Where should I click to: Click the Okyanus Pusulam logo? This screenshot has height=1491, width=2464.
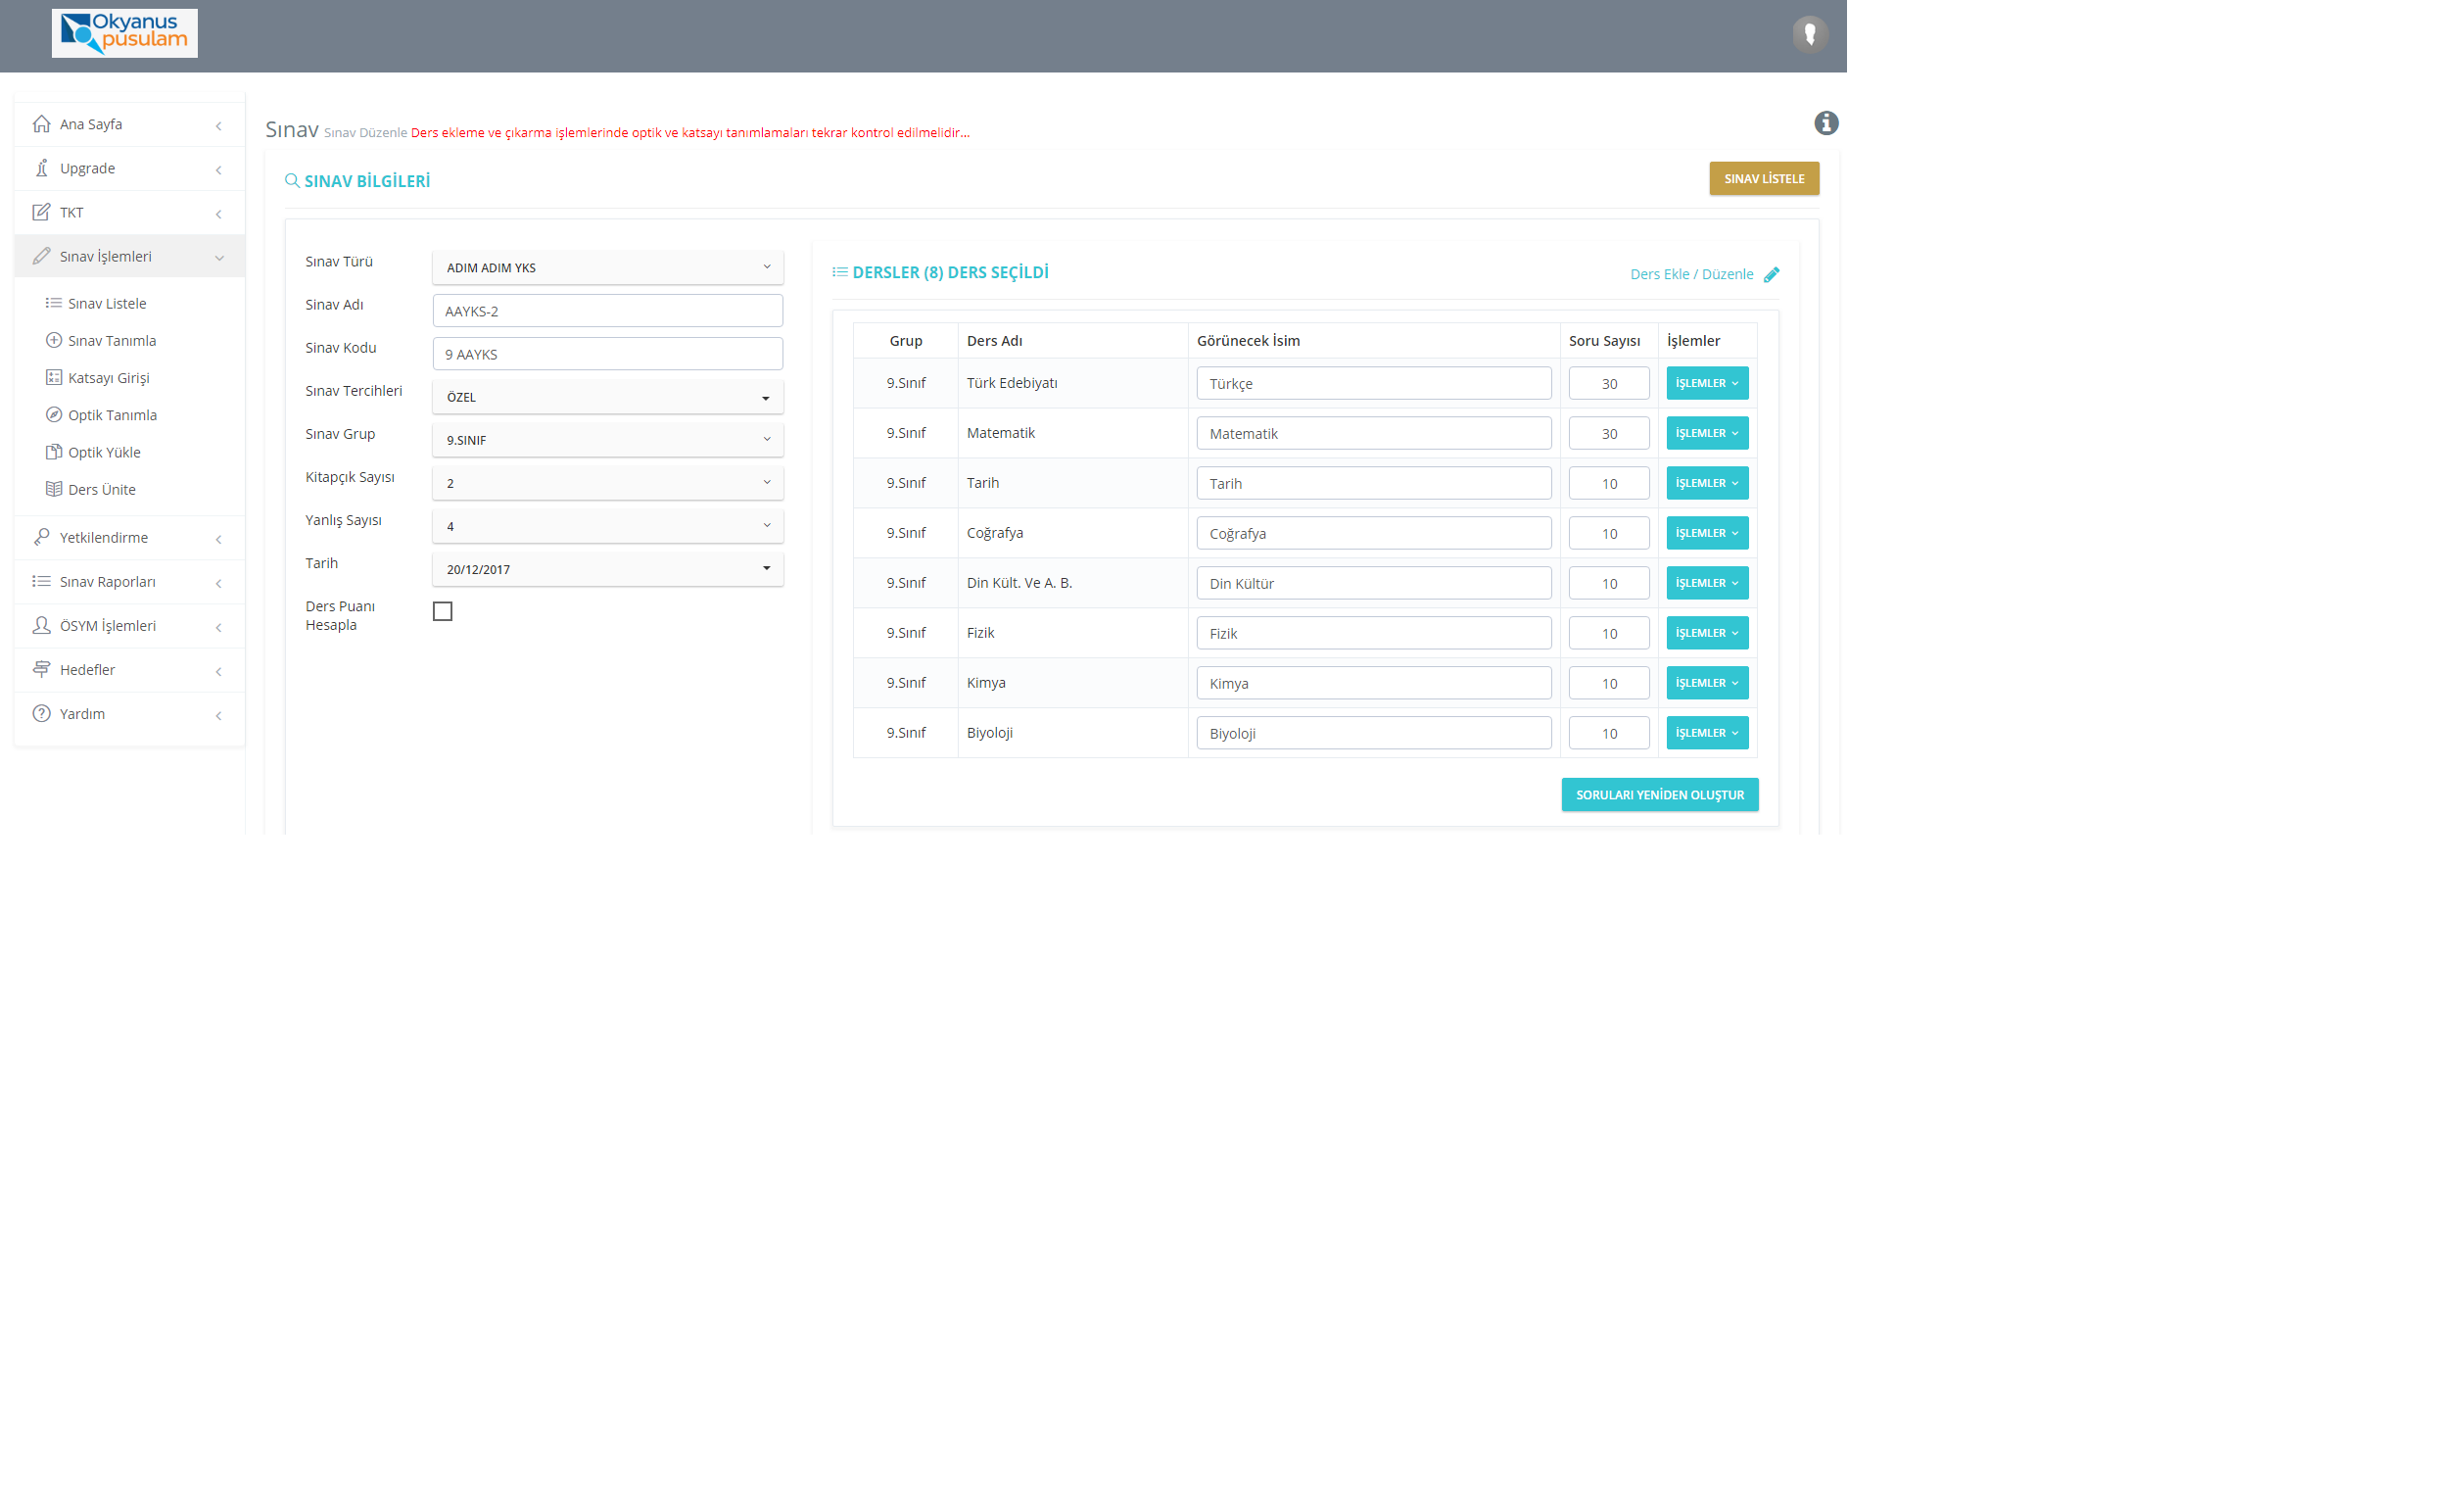click(125, 33)
